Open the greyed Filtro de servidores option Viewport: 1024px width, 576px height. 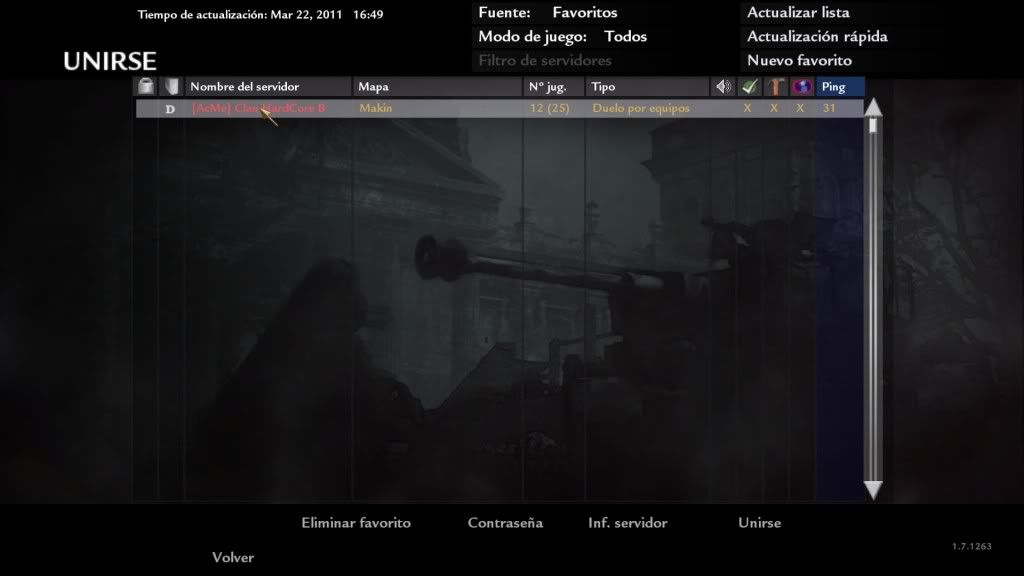(x=545, y=61)
